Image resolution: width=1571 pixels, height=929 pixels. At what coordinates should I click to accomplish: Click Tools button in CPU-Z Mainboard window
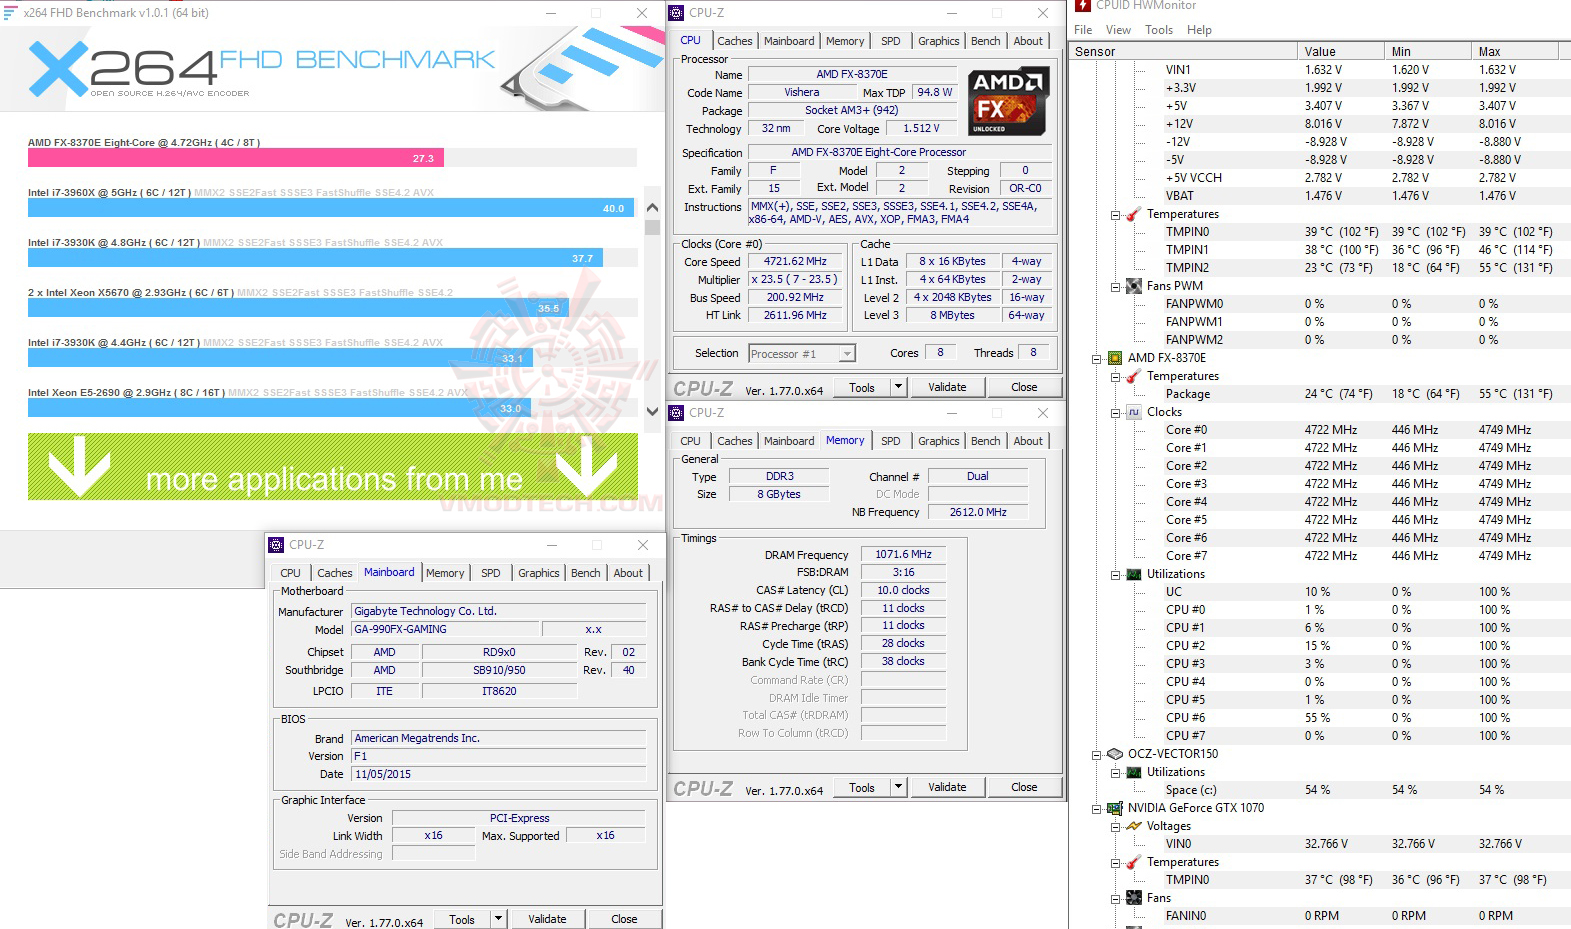[x=462, y=919]
